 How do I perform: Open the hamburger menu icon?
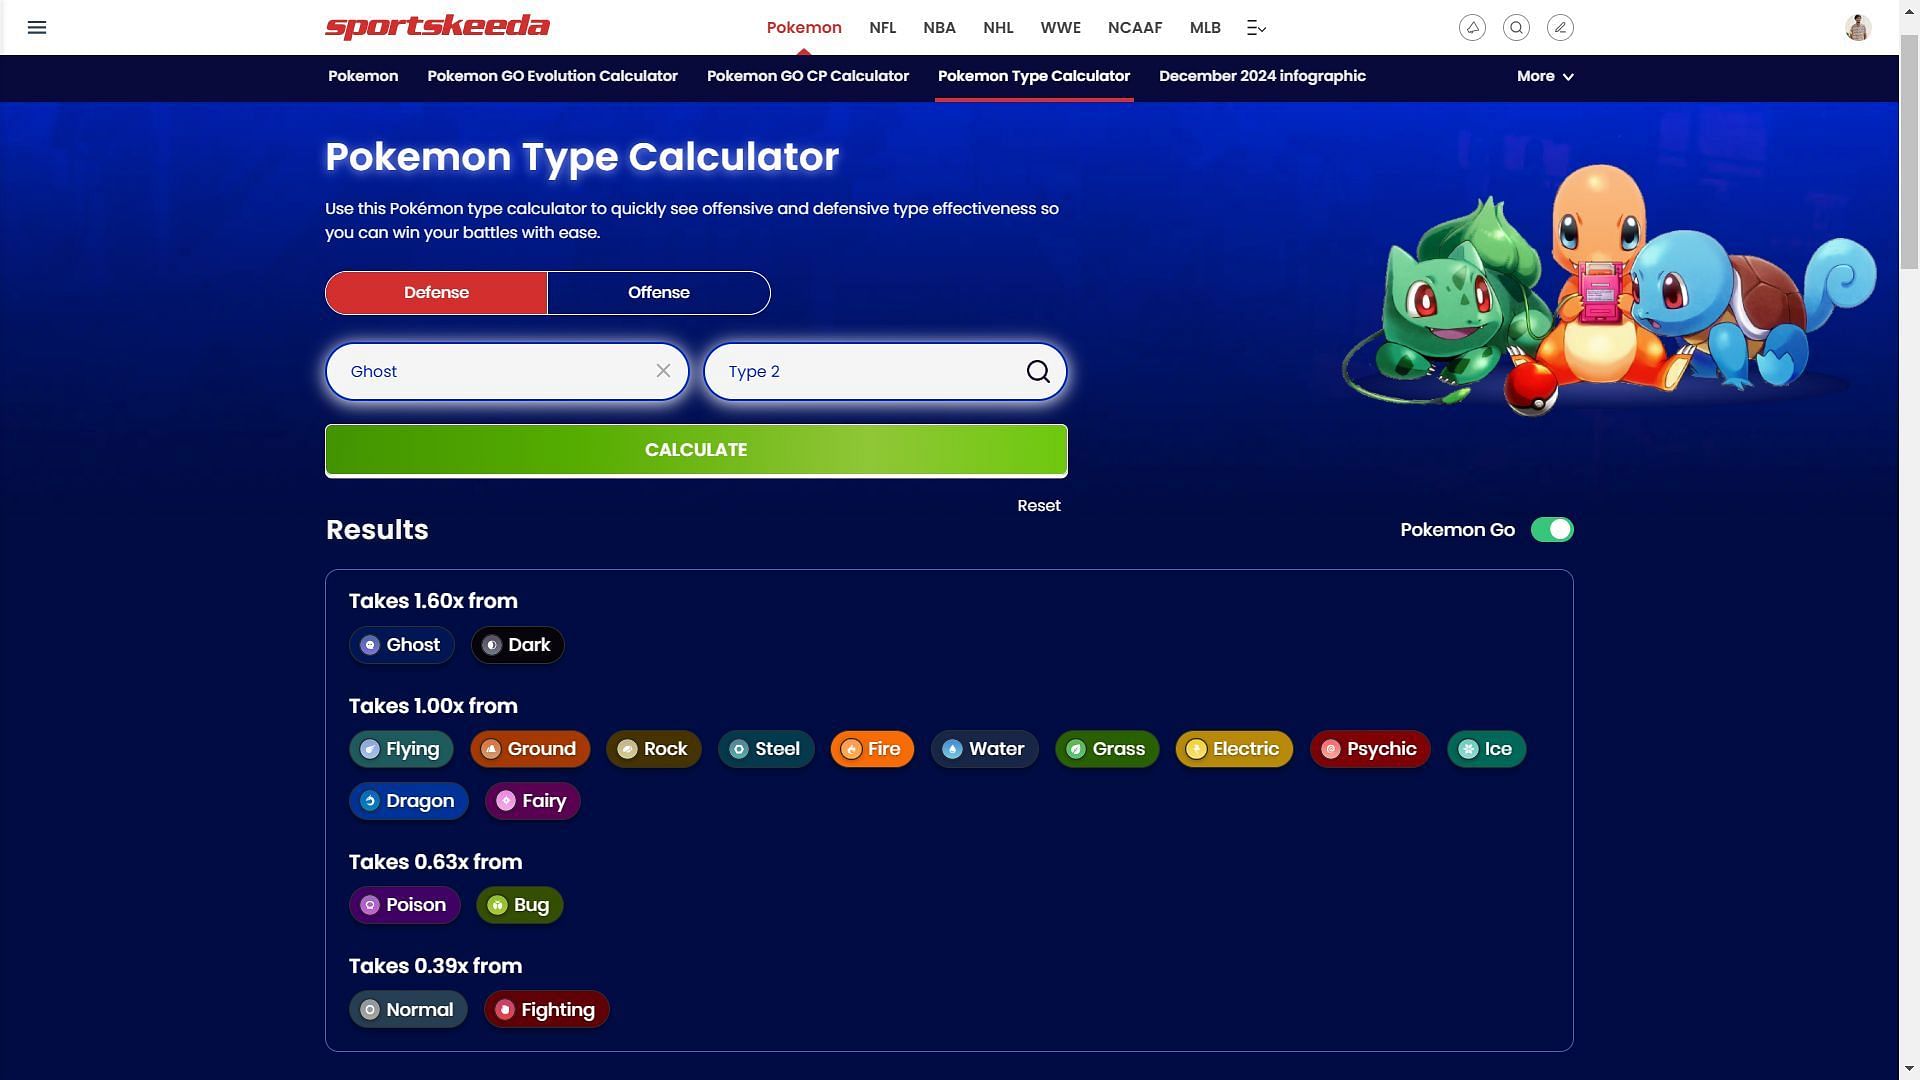pos(37,25)
